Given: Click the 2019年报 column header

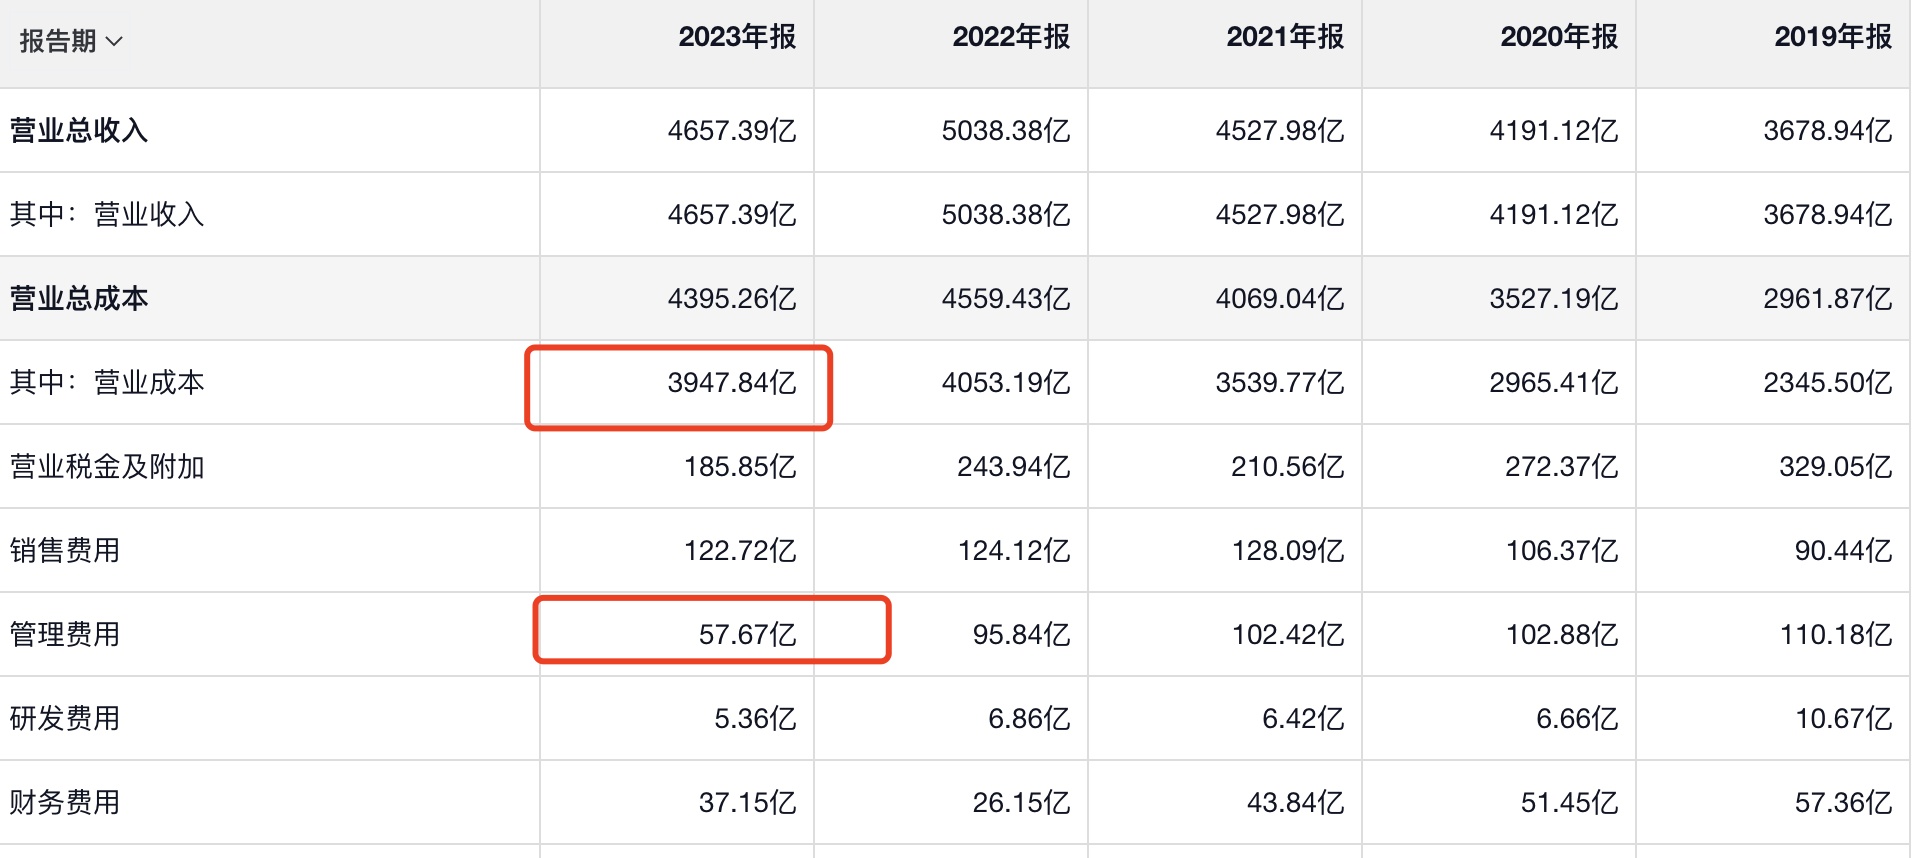Looking at the screenshot, I should (1833, 37).
